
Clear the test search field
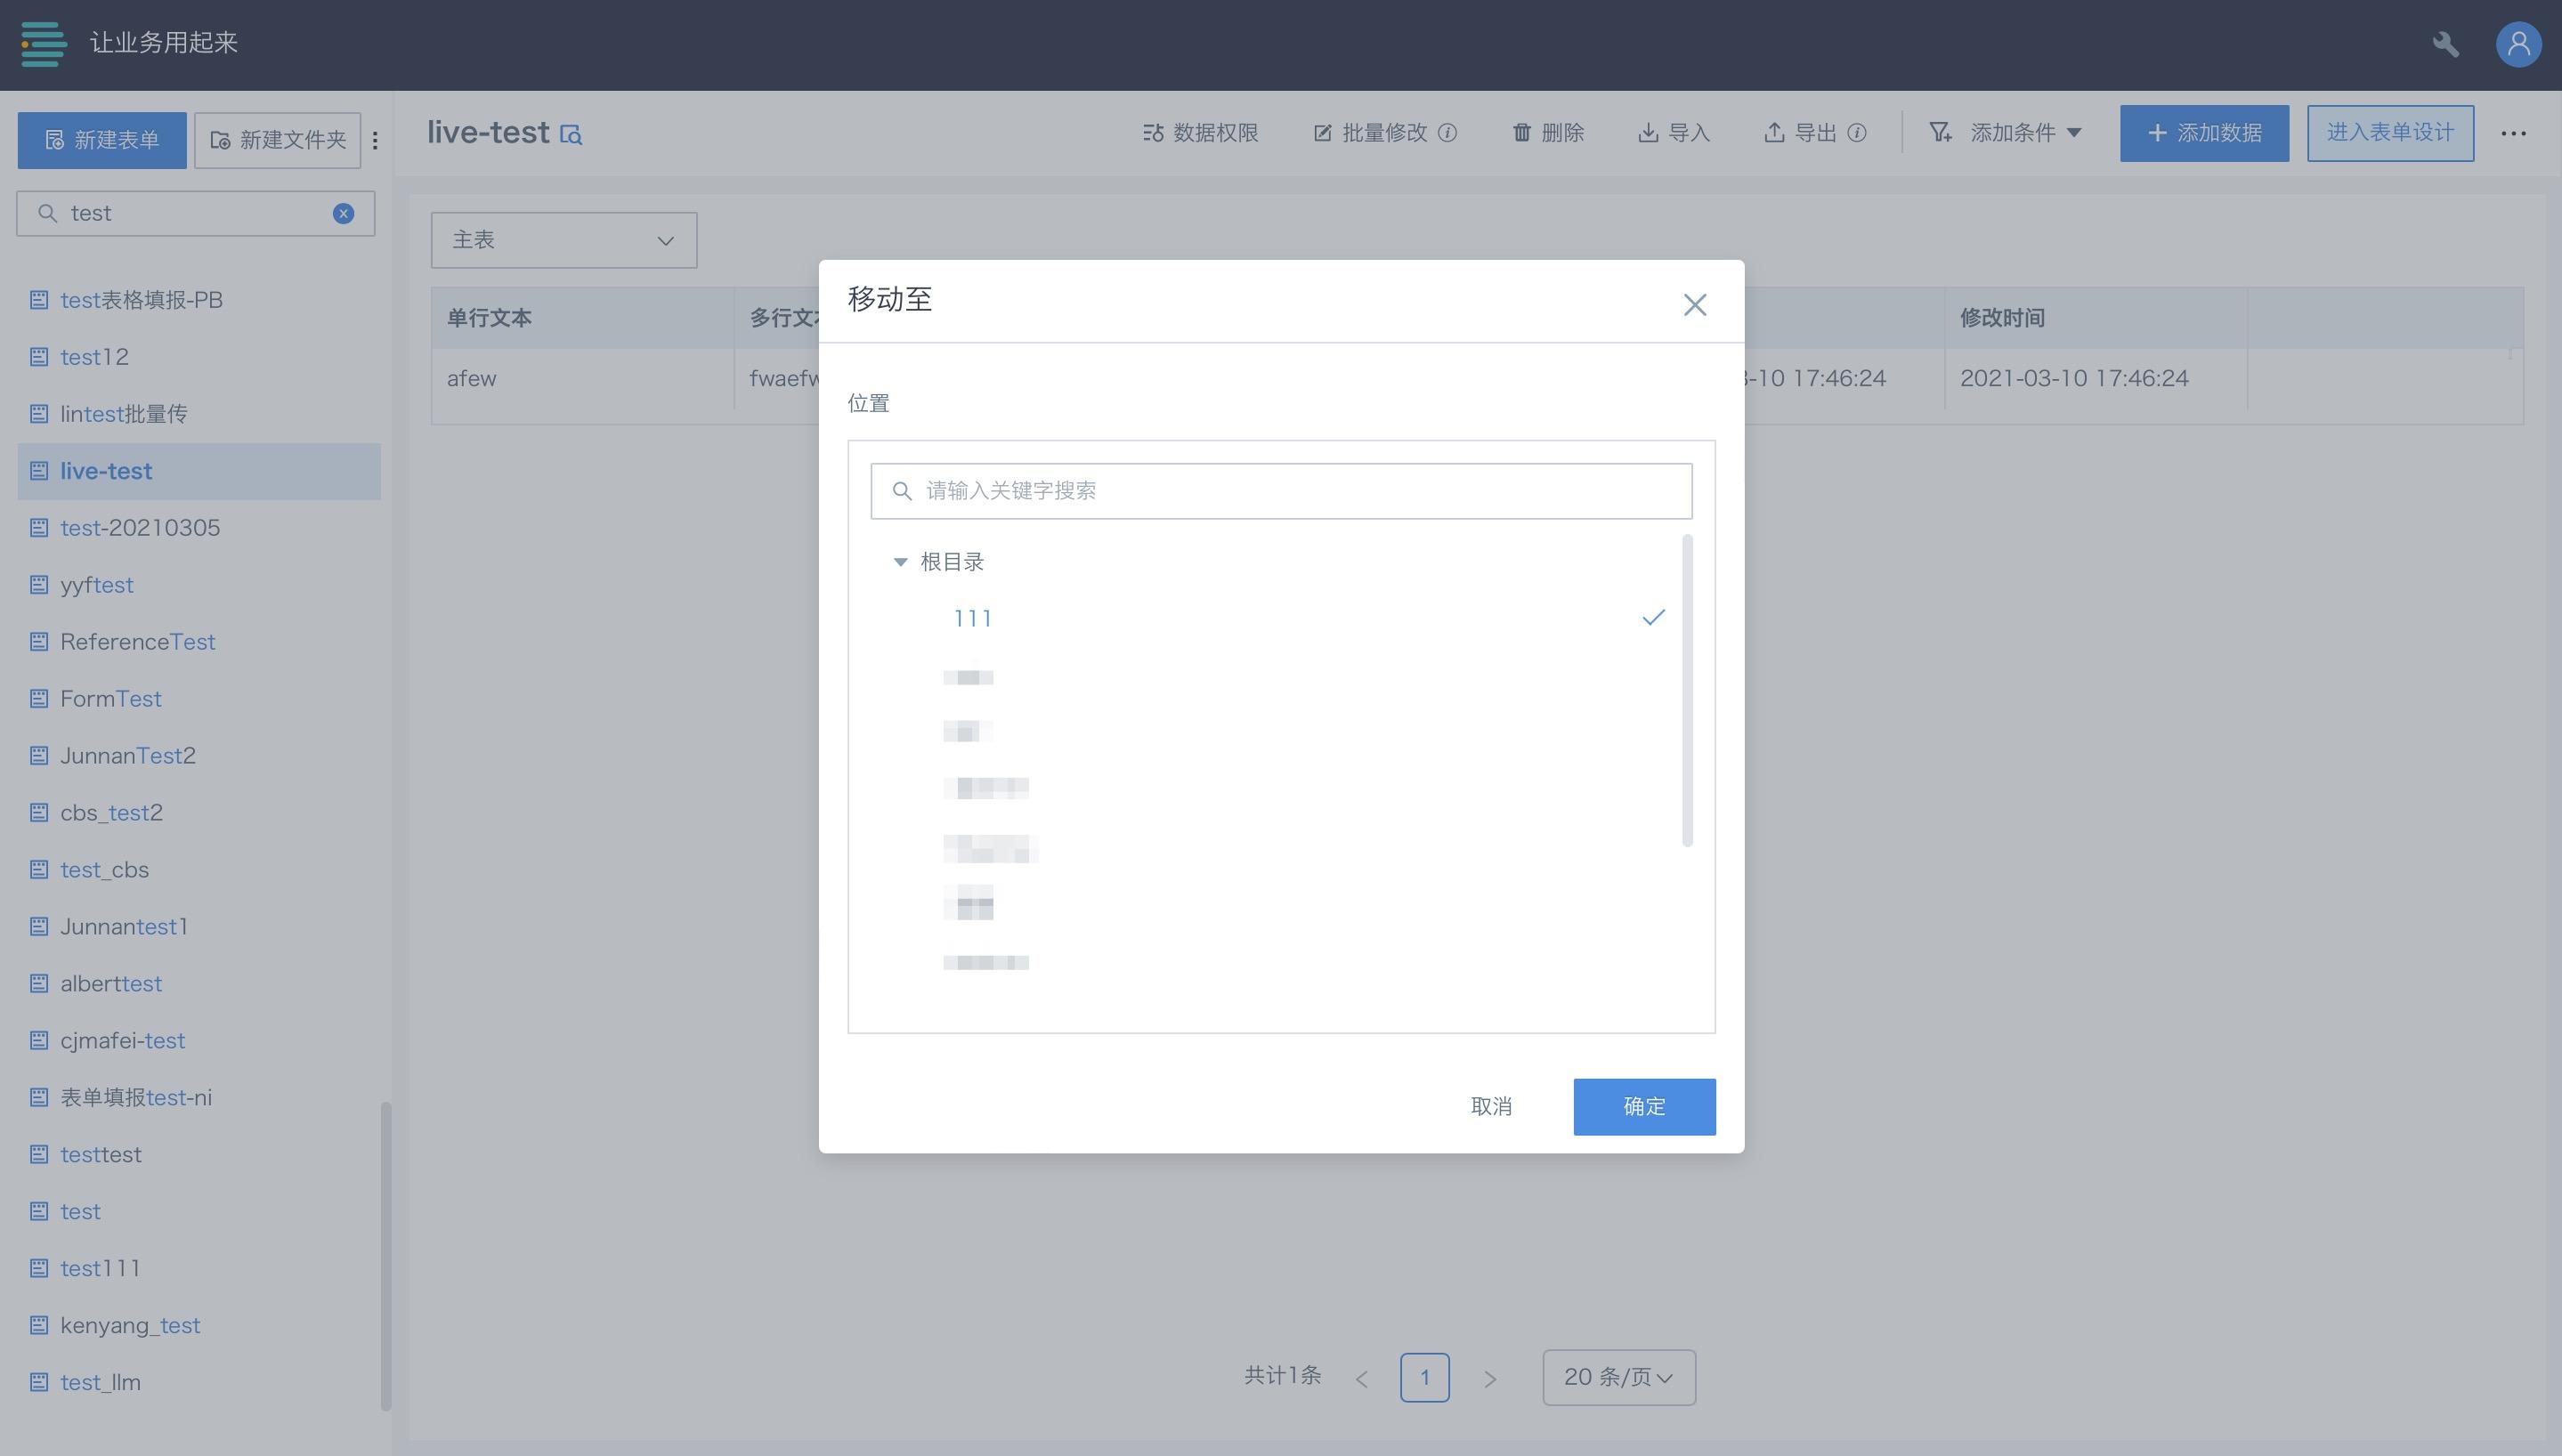pyautogui.click(x=343, y=213)
